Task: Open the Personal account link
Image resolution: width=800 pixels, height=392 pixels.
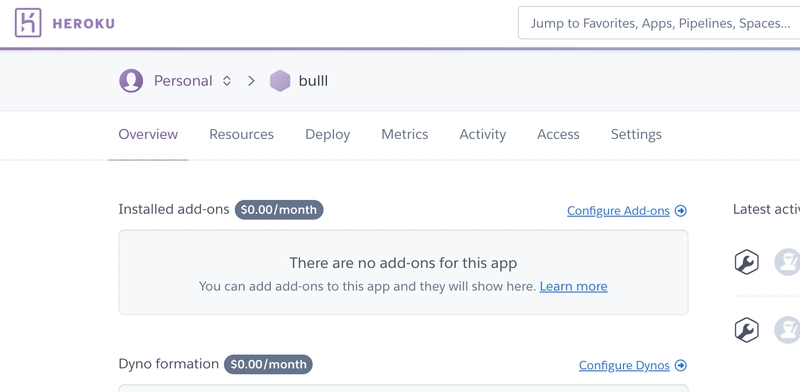Action: pyautogui.click(x=183, y=81)
